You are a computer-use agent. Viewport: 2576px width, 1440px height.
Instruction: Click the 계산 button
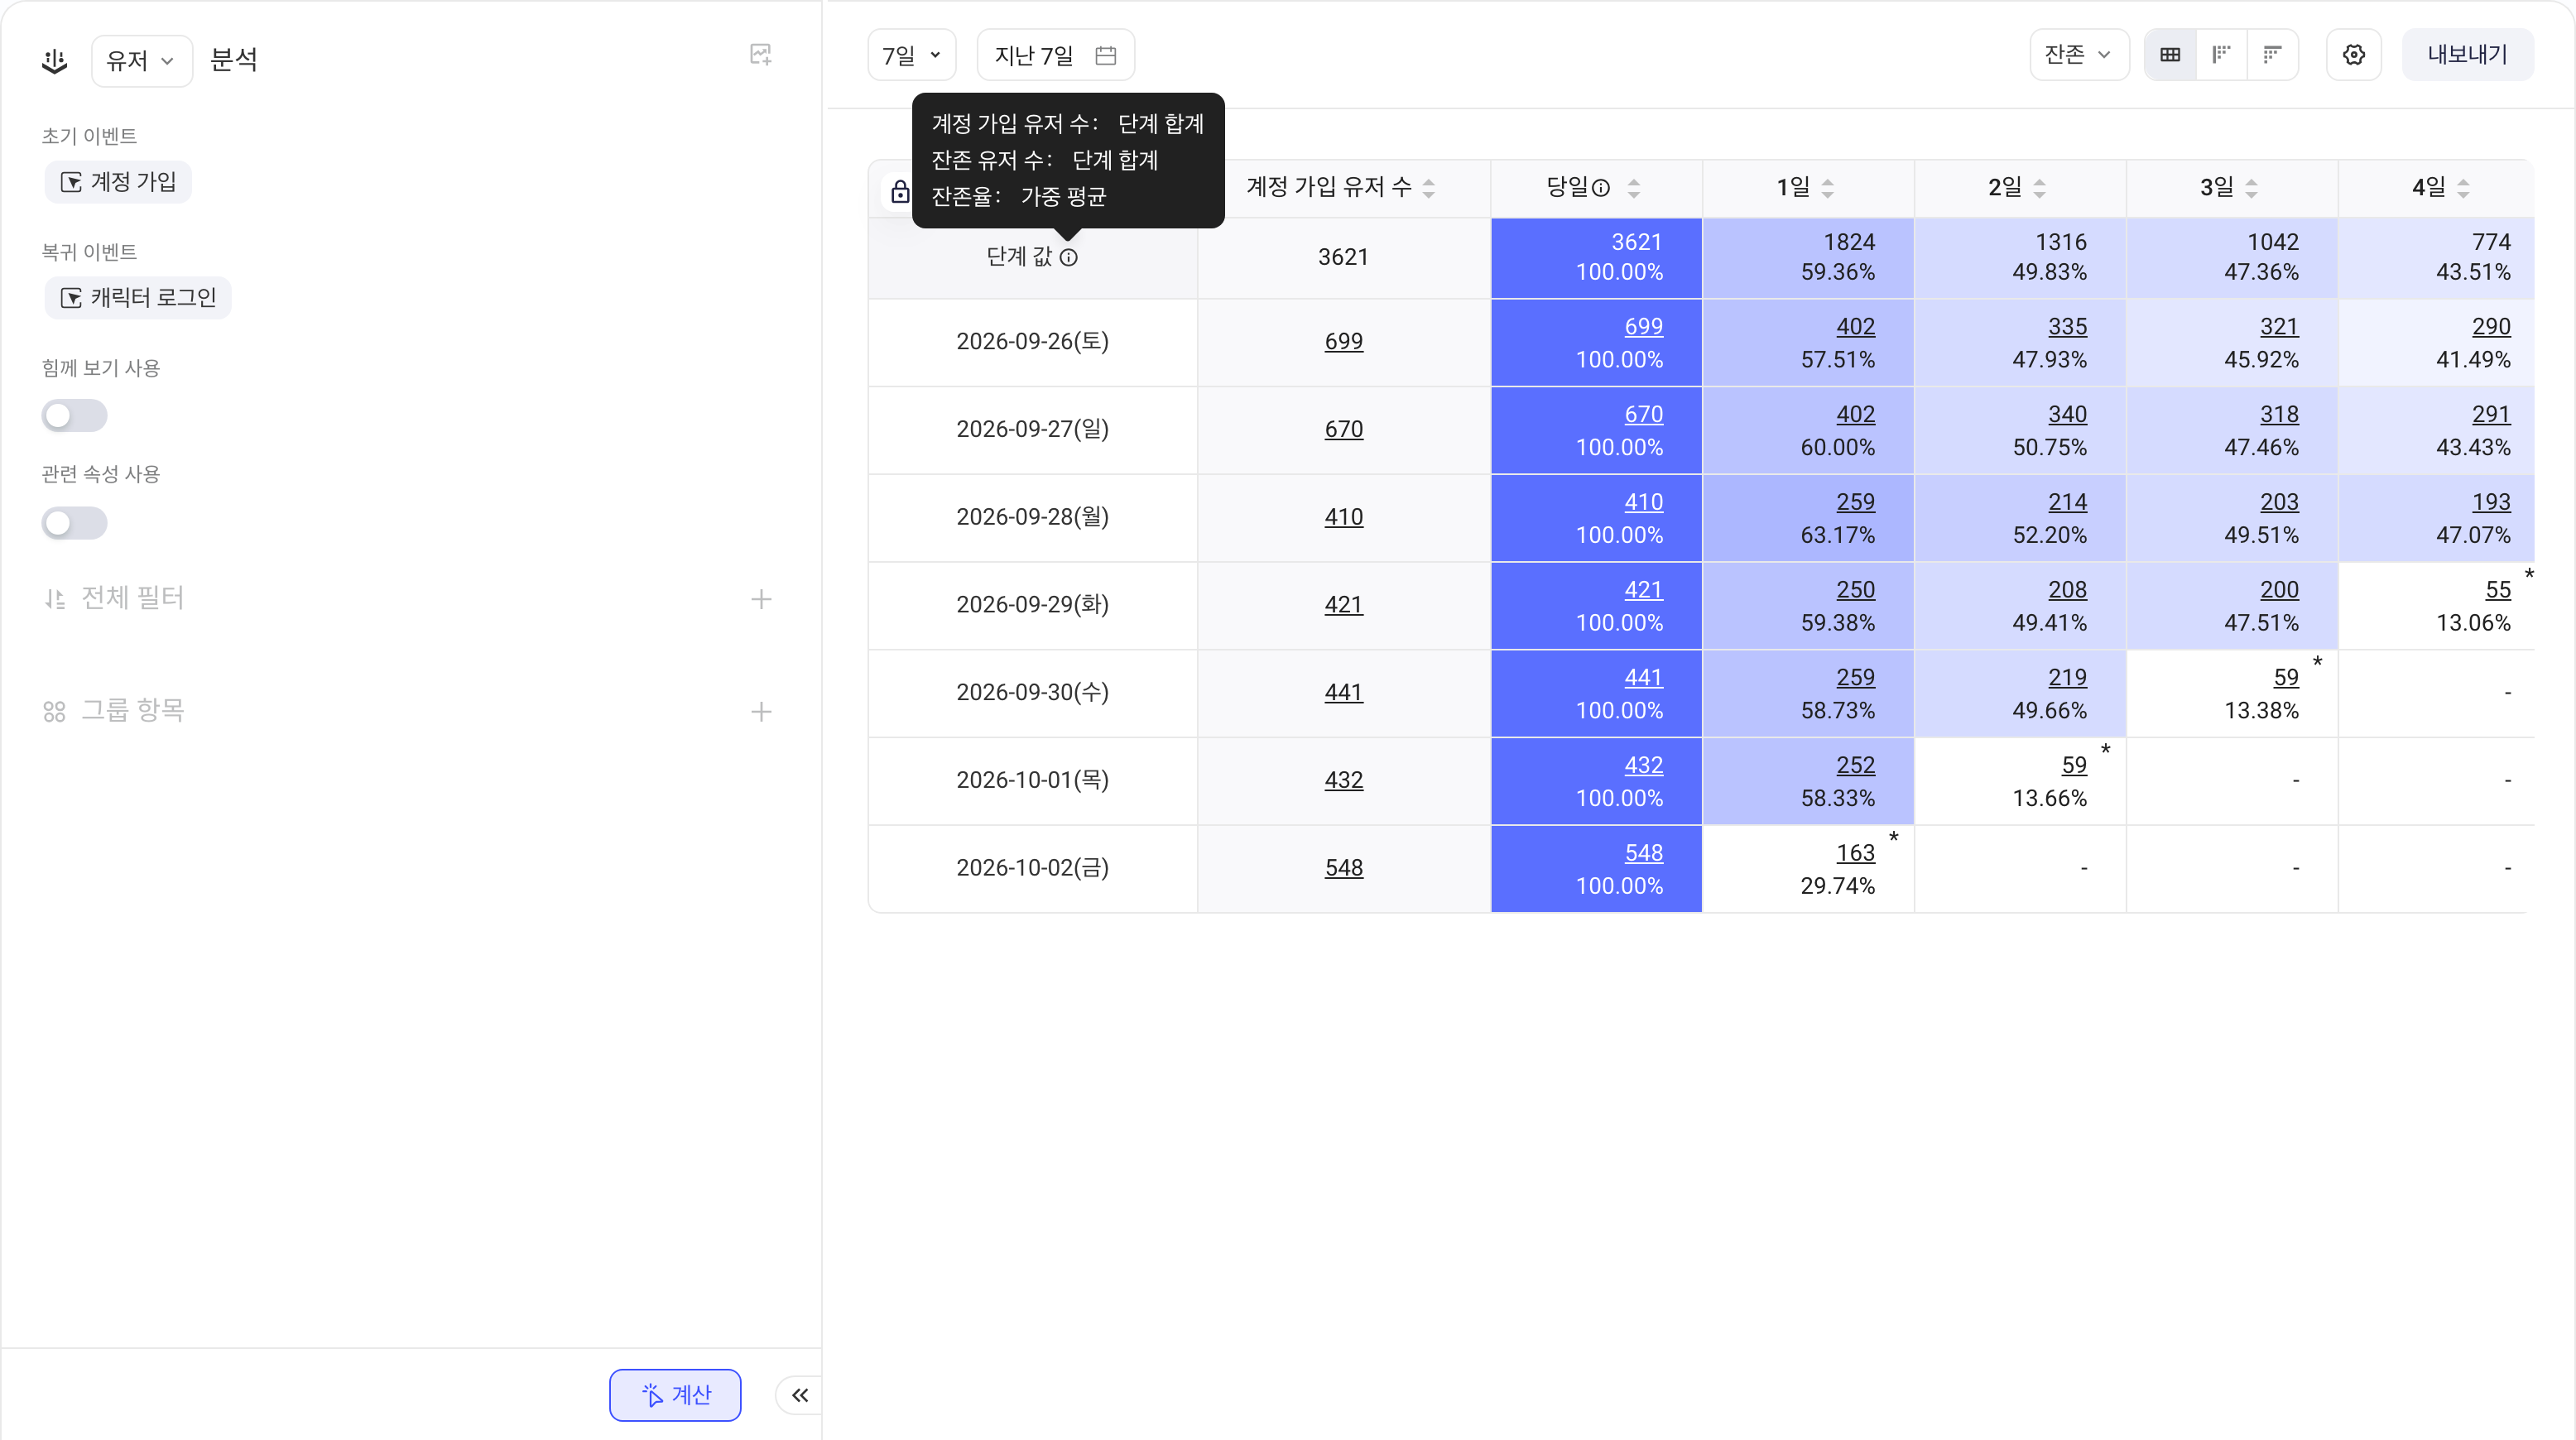pyautogui.click(x=675, y=1395)
